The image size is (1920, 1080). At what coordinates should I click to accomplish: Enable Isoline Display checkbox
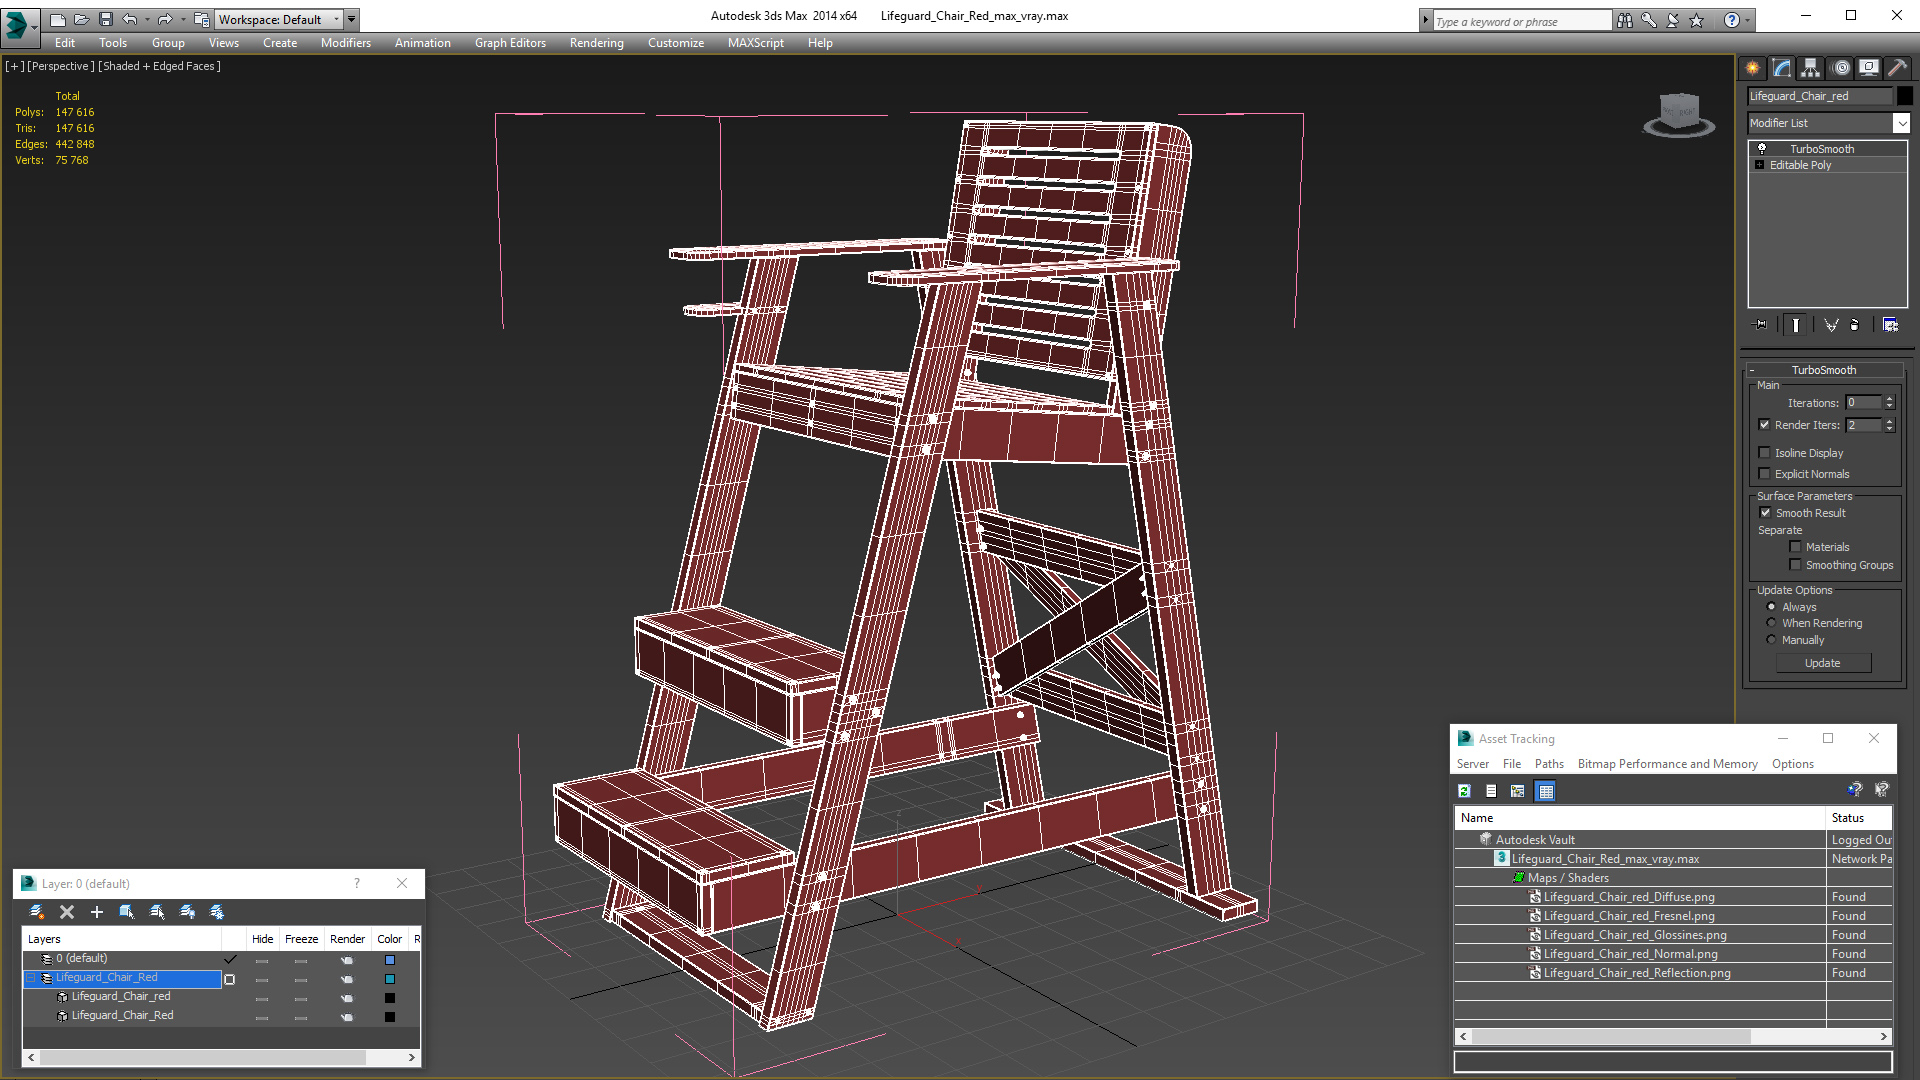coord(1765,453)
